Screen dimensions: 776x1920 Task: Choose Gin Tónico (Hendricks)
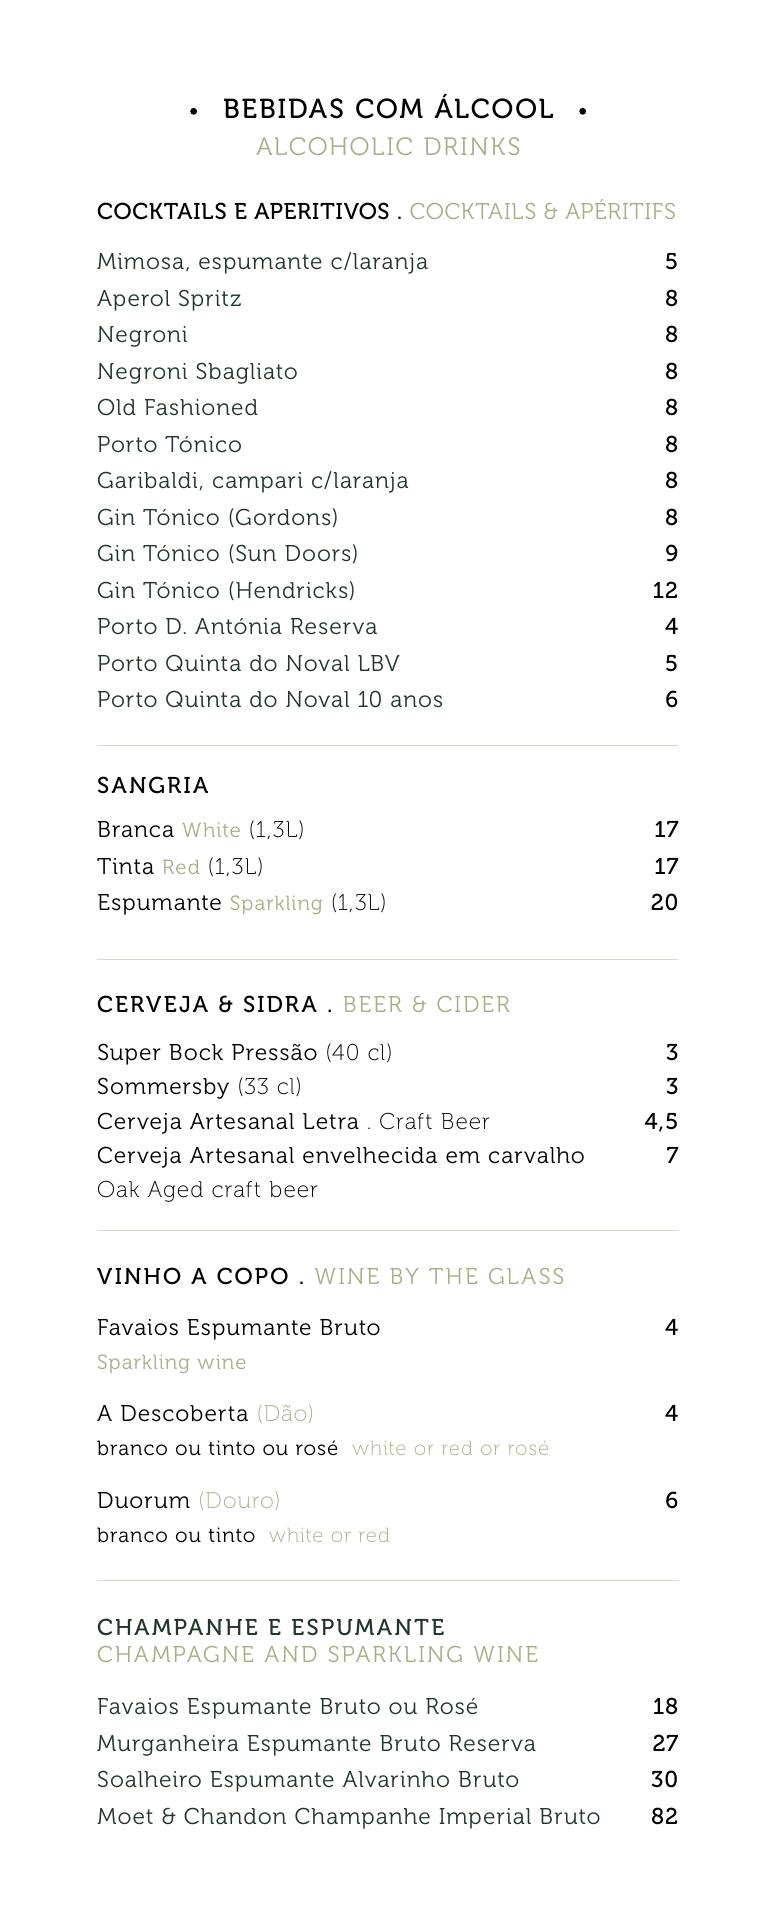(x=226, y=591)
